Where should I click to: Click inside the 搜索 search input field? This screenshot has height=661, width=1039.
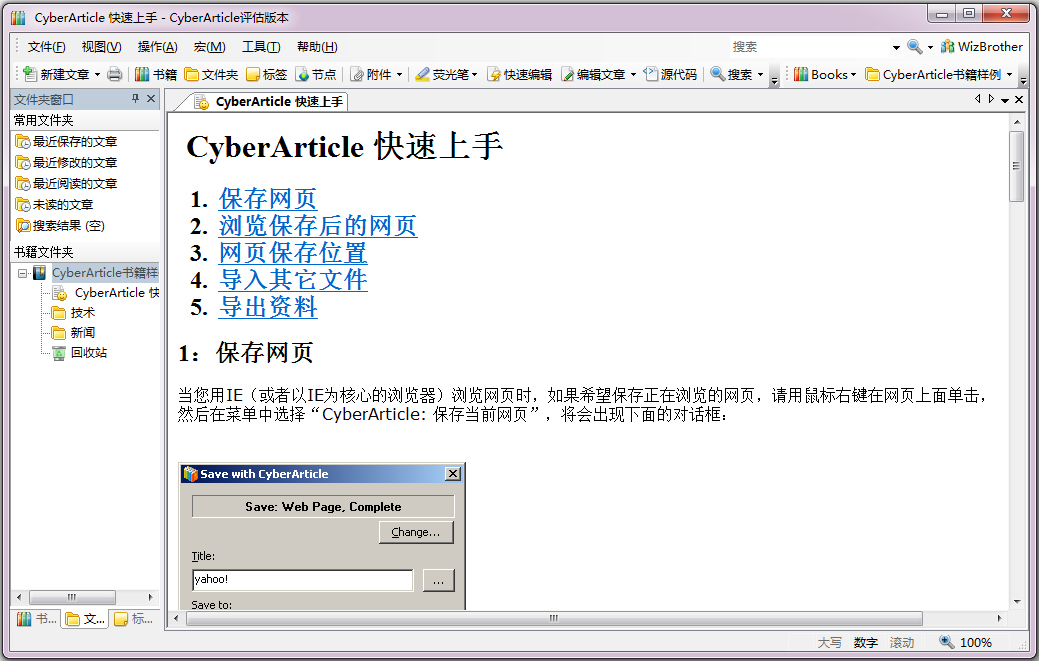(x=808, y=46)
